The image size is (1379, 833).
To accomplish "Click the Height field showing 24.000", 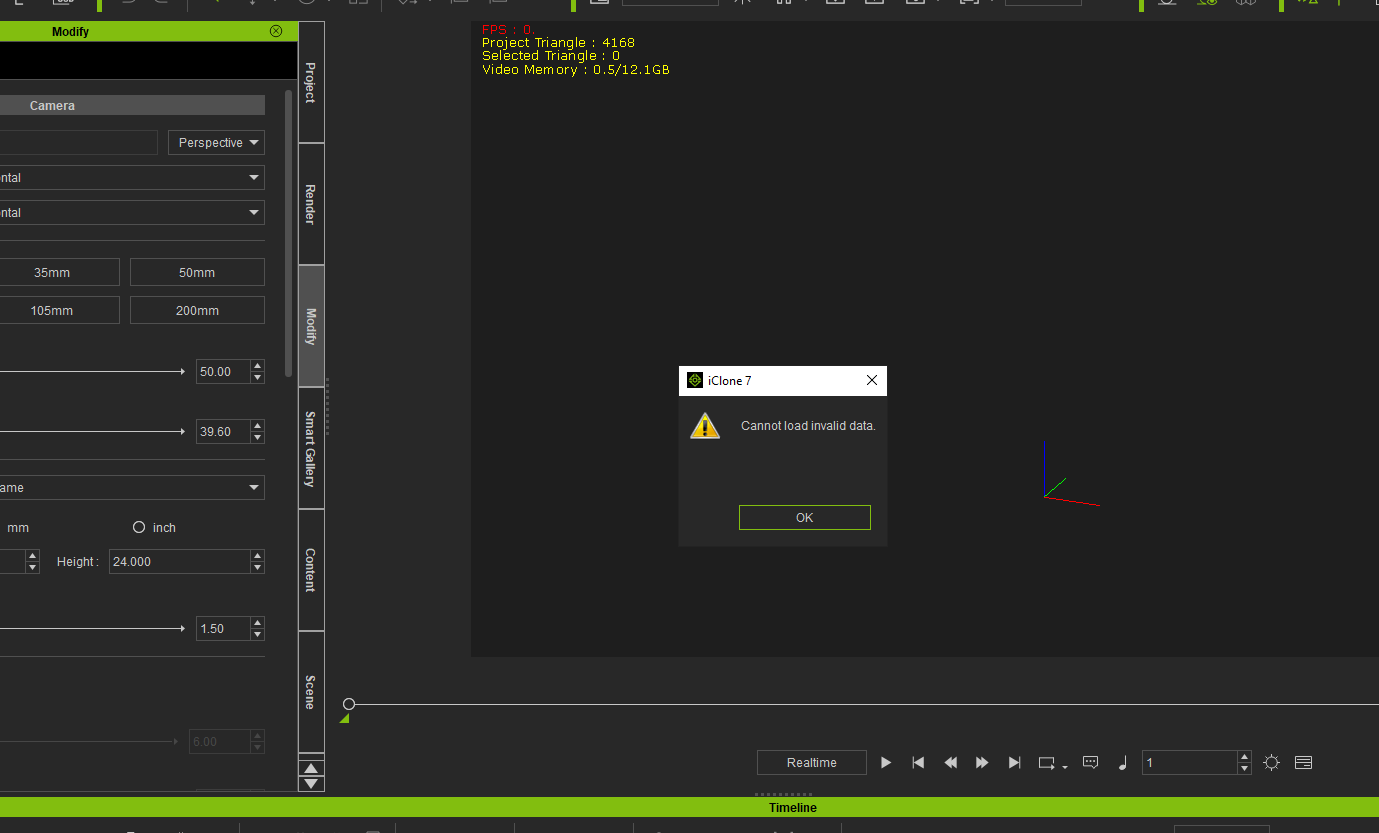I will coord(180,562).
